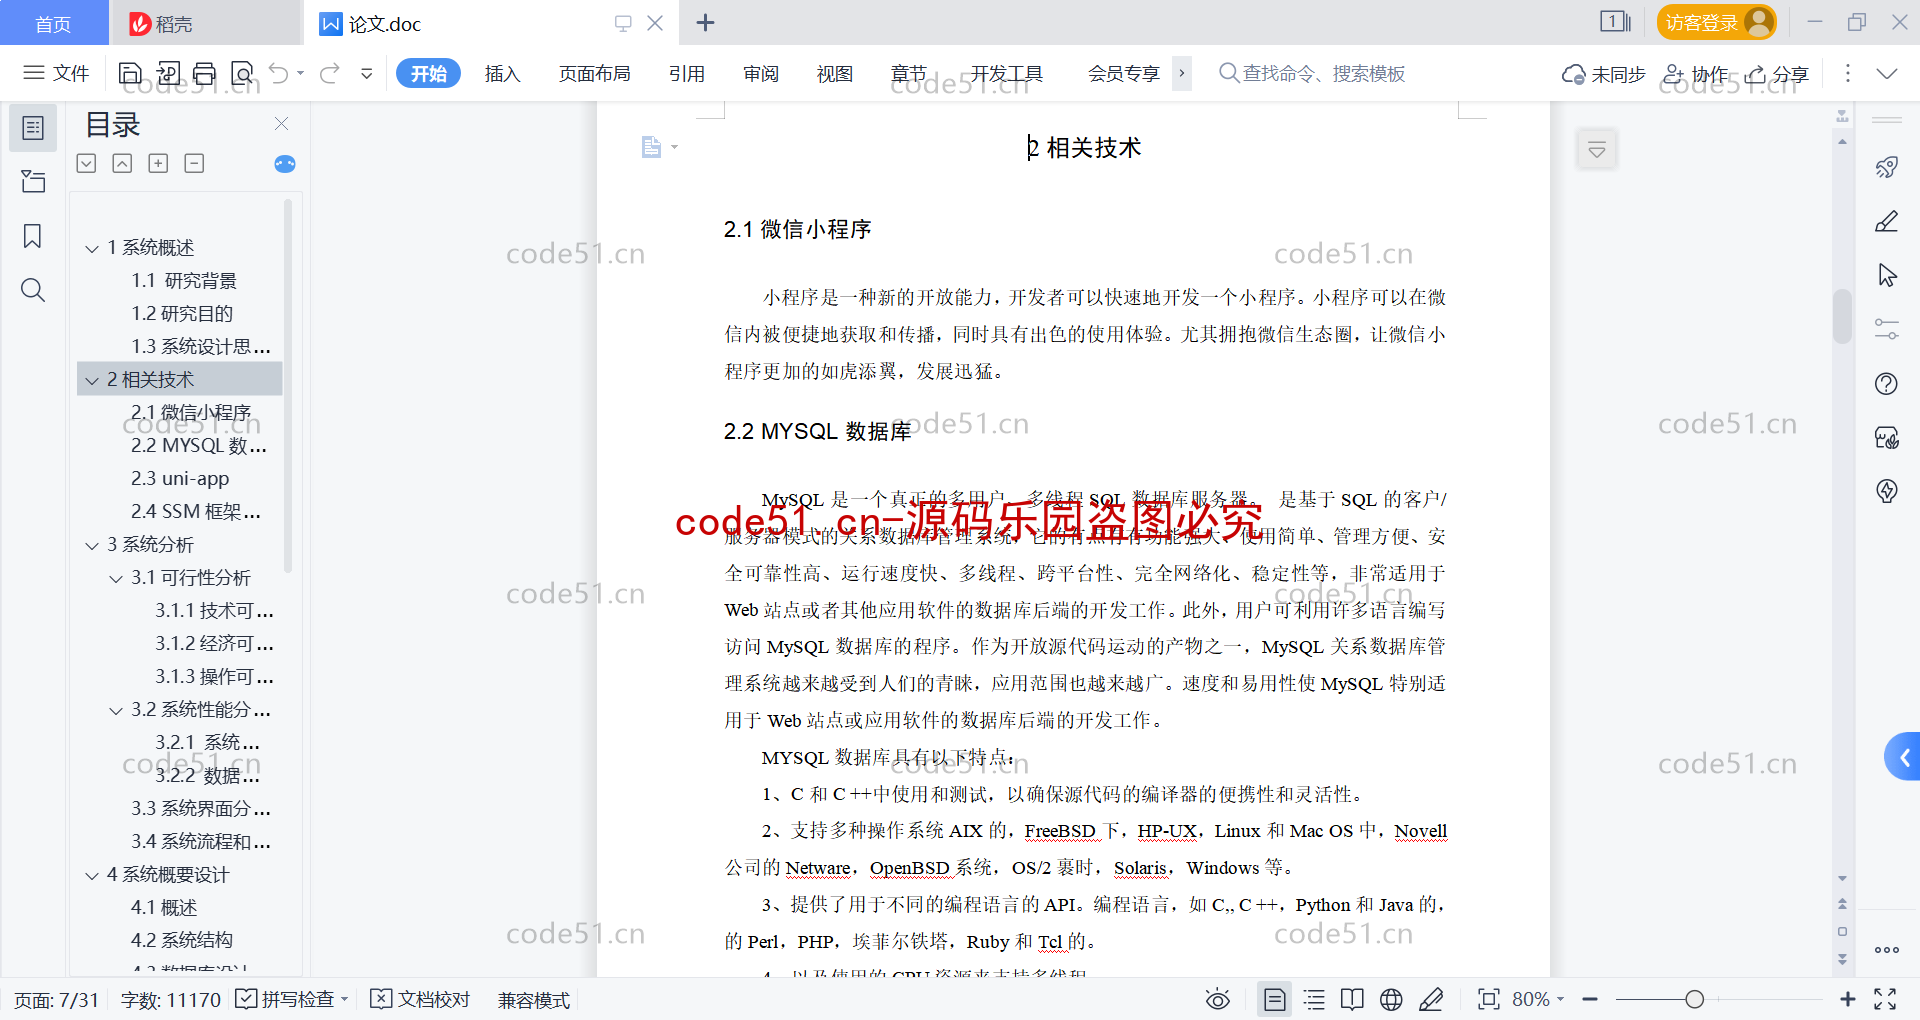Click the Redo arrow
The image size is (1920, 1020).
[x=330, y=73]
